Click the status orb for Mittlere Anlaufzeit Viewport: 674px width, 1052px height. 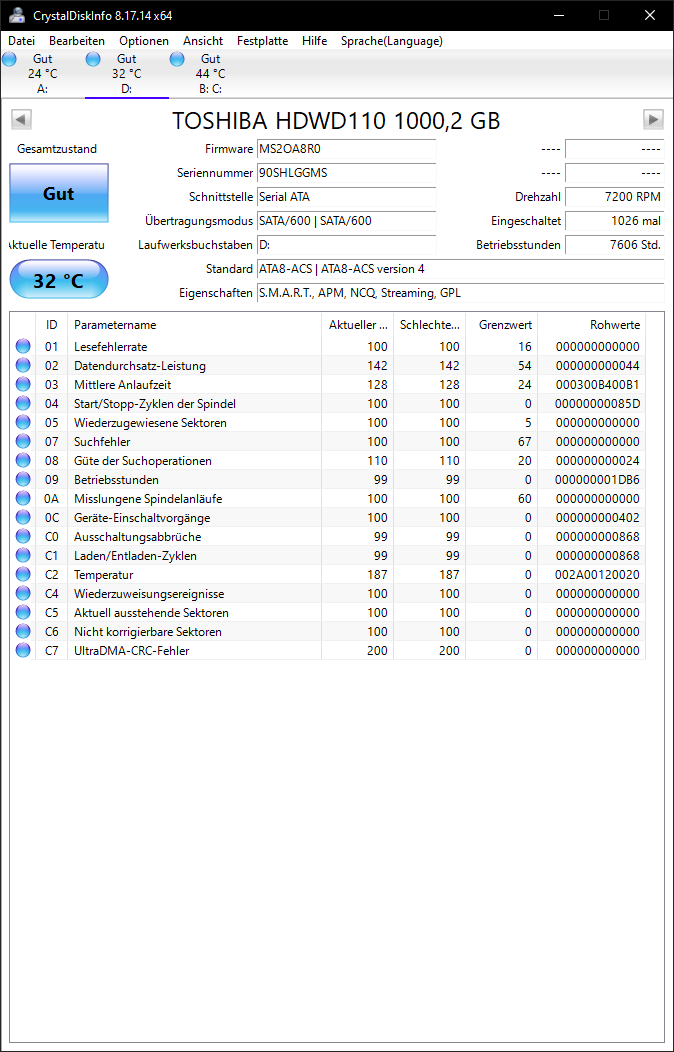(23, 384)
